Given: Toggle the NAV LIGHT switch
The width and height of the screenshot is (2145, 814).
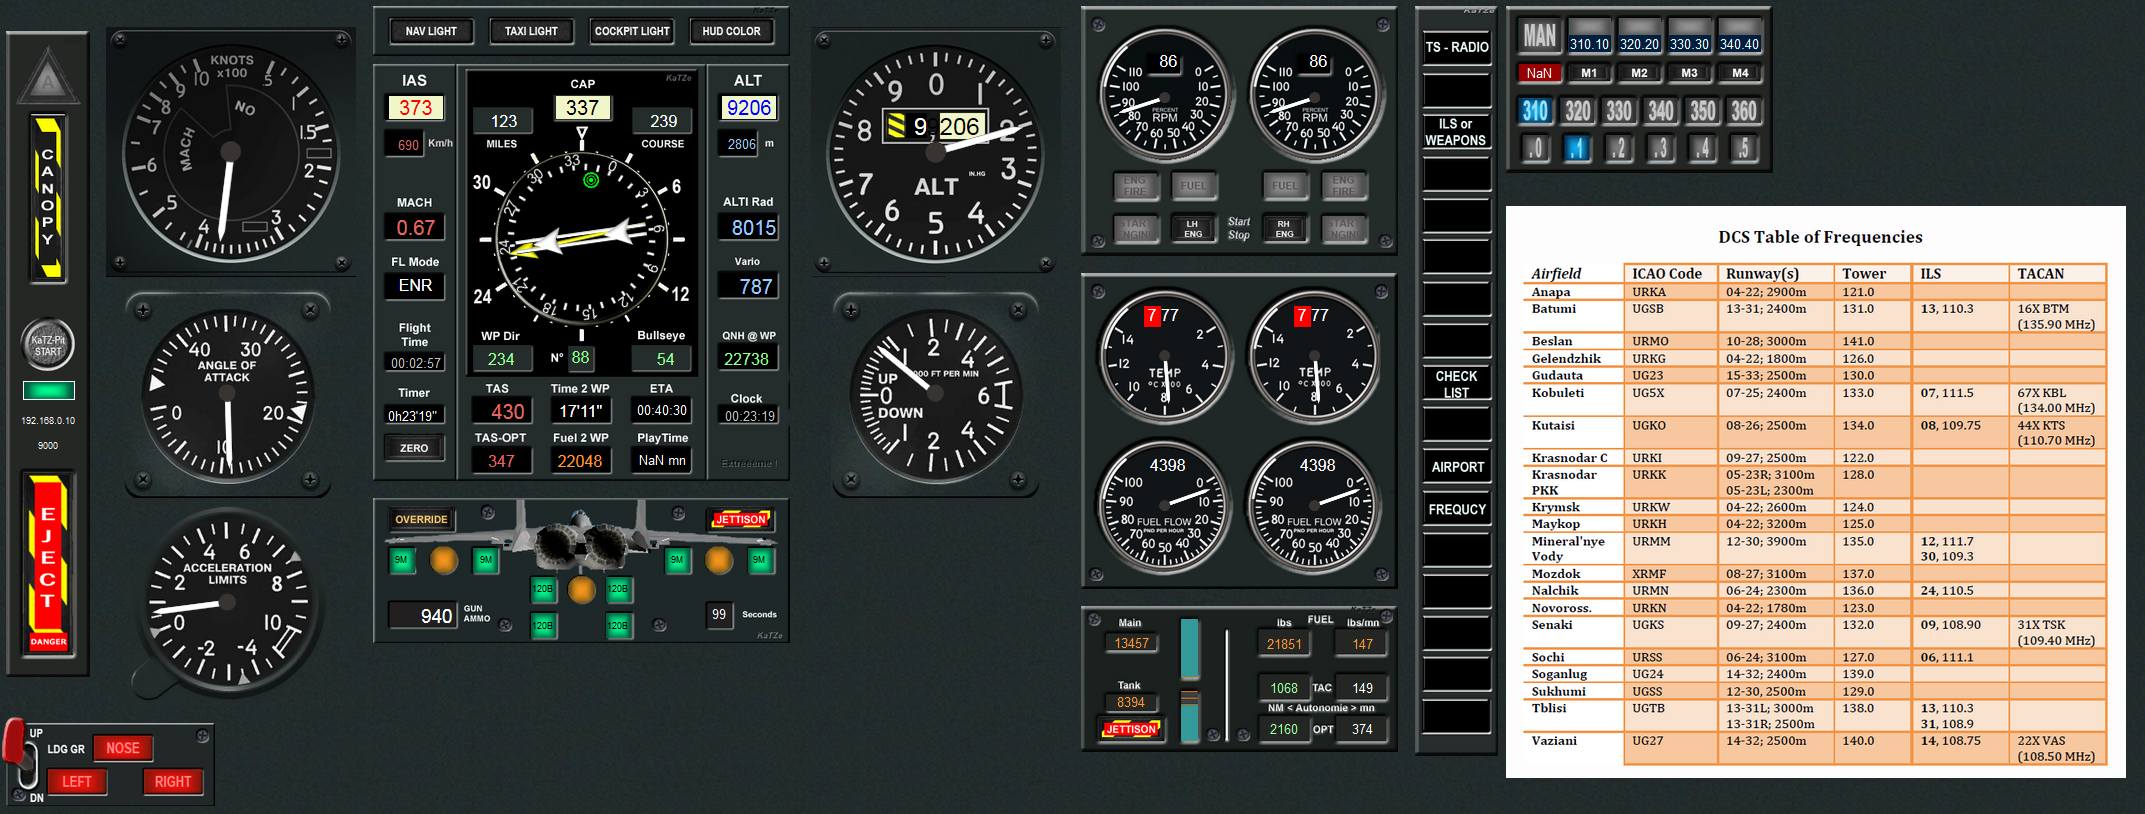Looking at the screenshot, I should click(430, 31).
